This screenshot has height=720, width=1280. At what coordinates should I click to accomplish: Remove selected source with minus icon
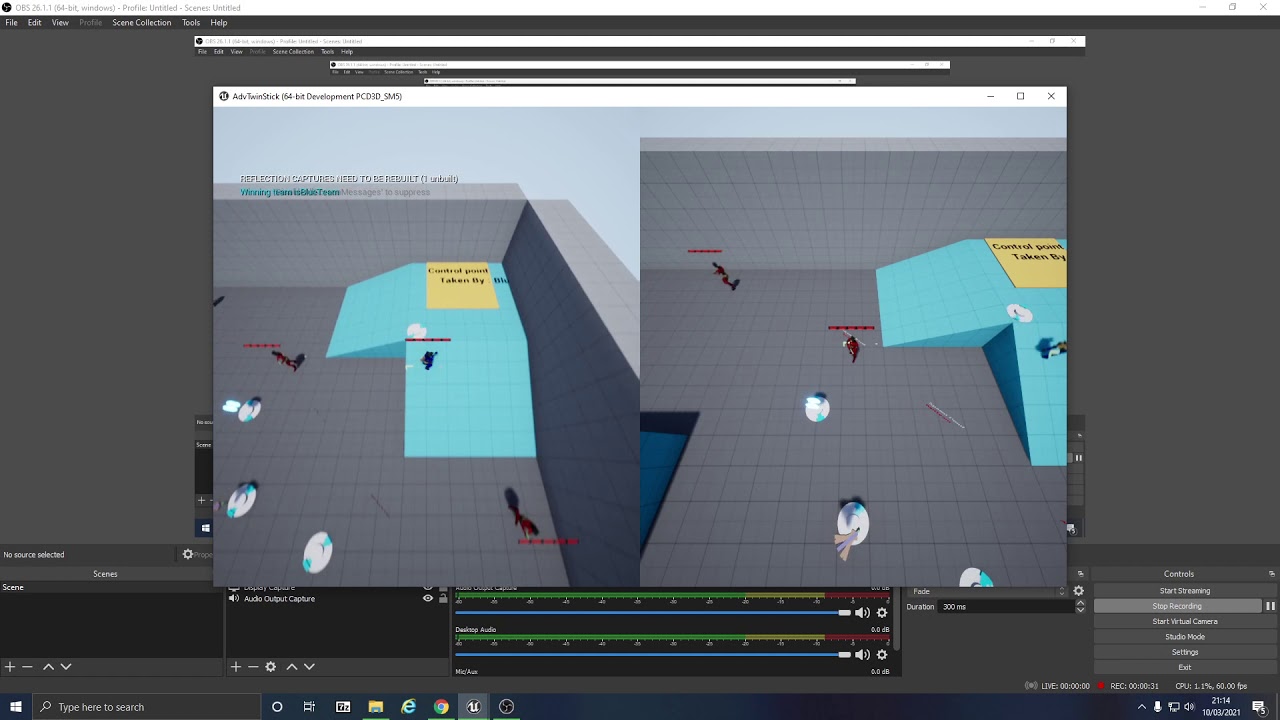(253, 666)
